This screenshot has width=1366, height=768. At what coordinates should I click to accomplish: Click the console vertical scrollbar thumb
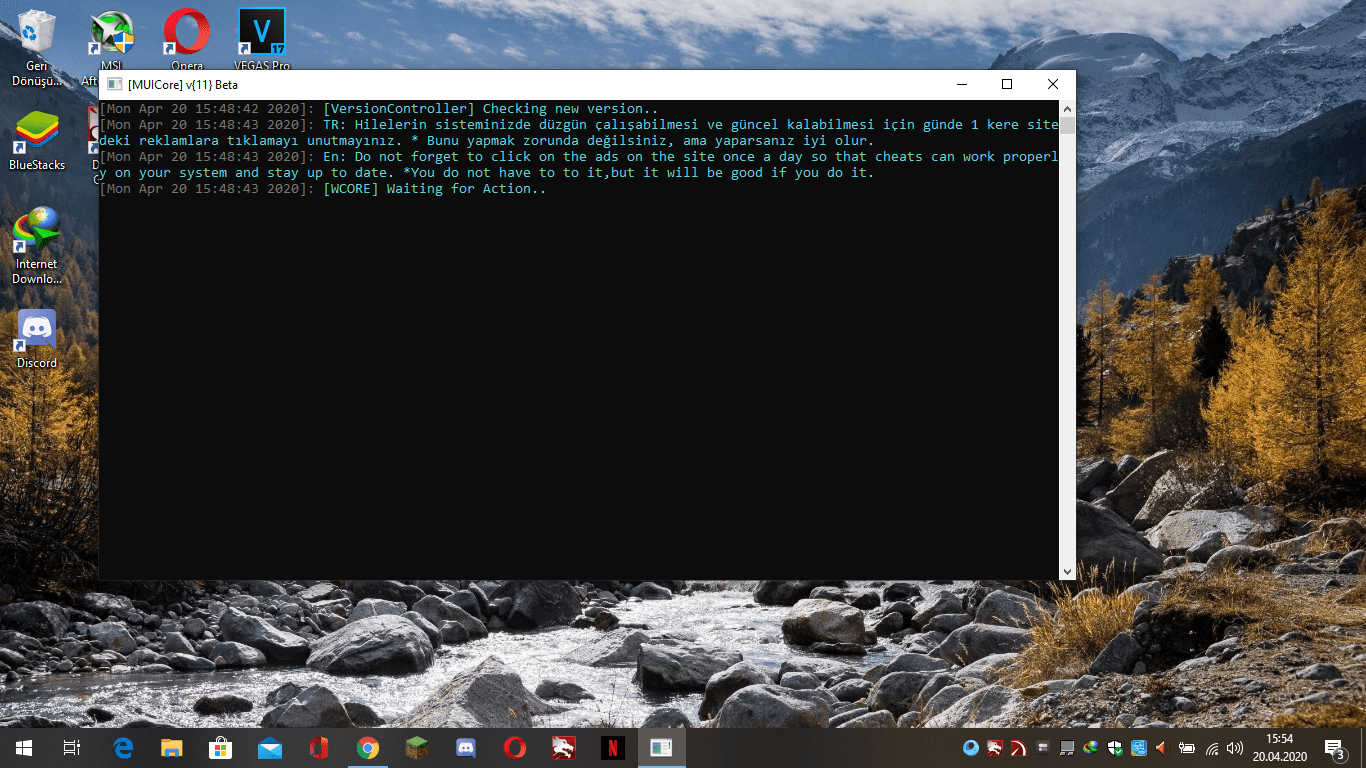[x=1068, y=126]
